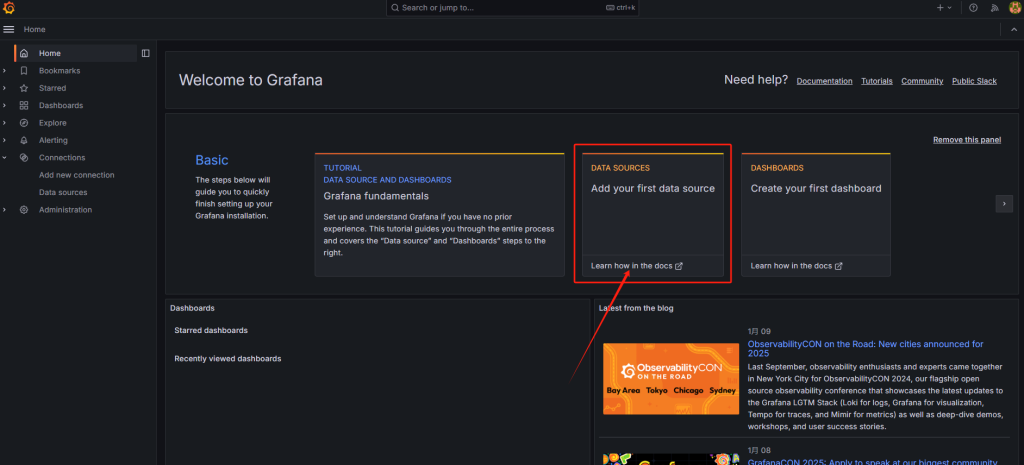Open the Grafana fundamentals tutorial card
The image size is (1024, 465).
click(x=440, y=215)
